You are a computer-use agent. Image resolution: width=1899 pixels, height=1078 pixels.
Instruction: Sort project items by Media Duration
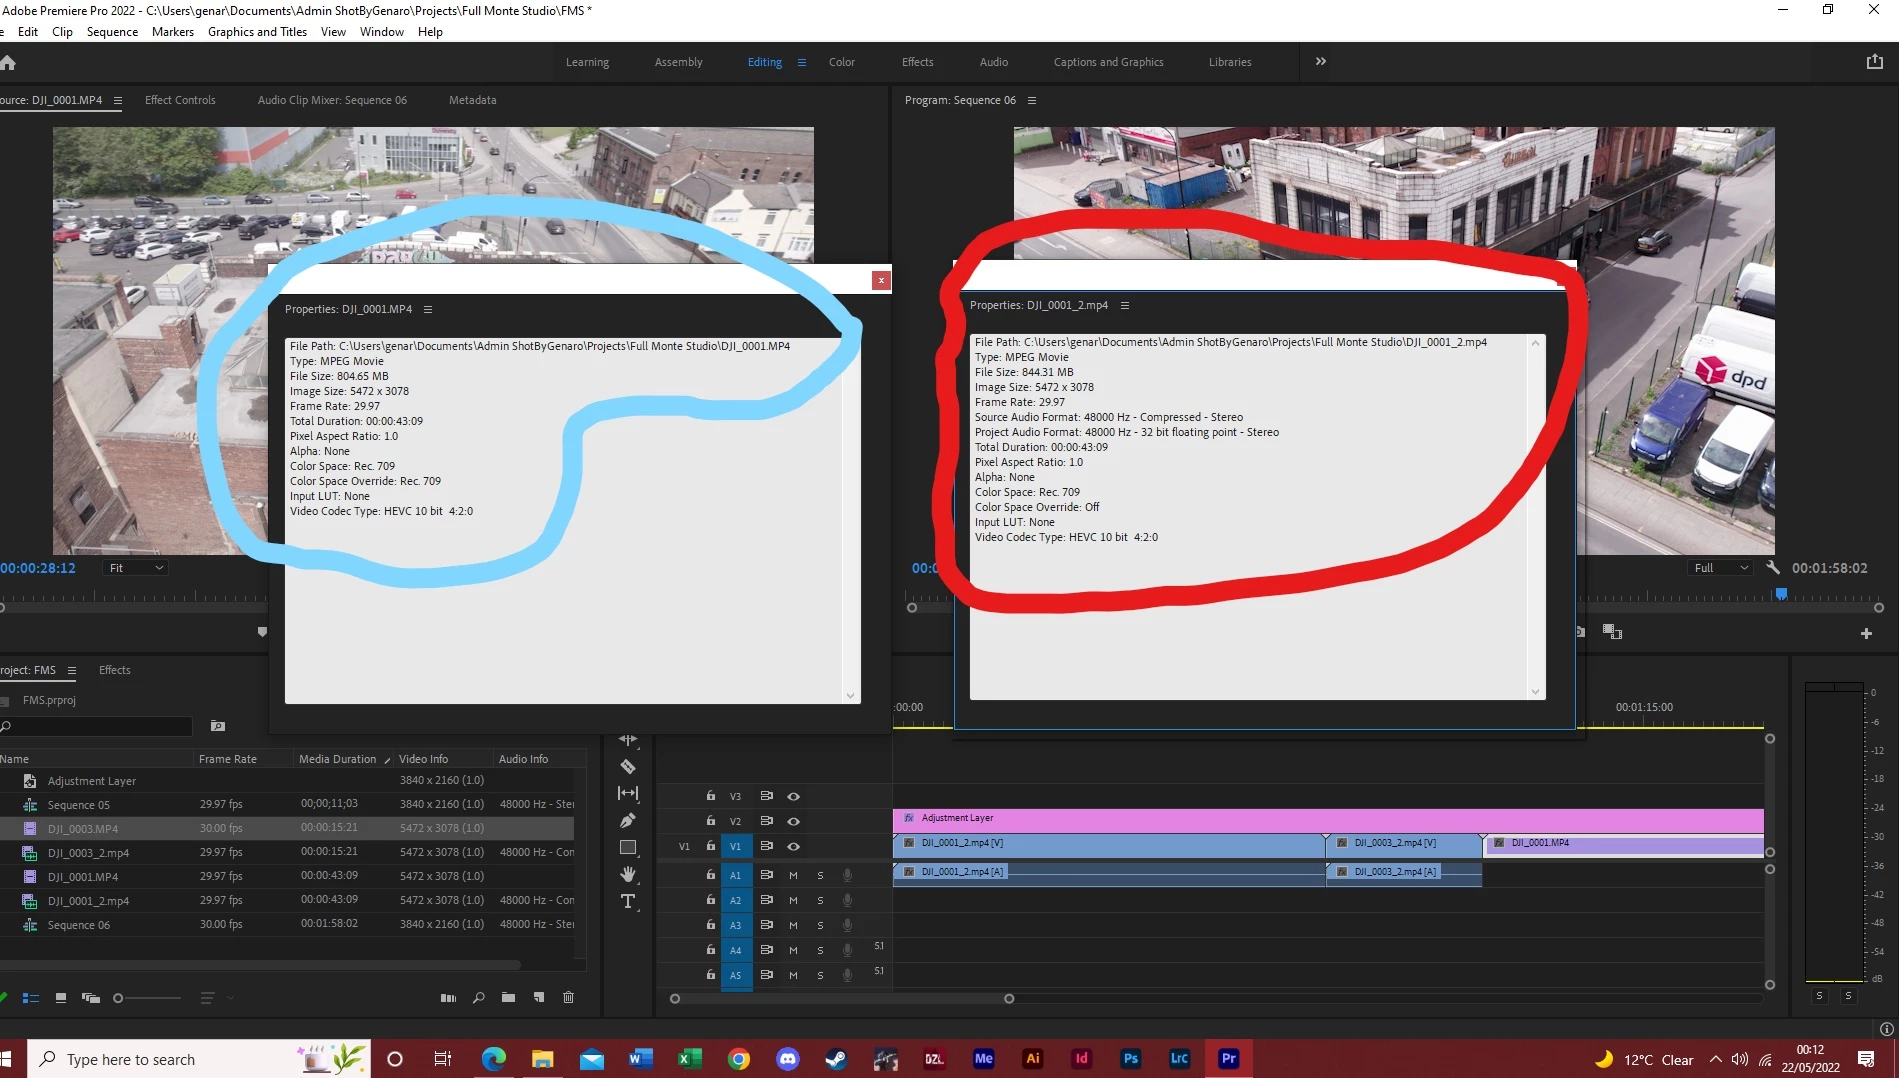338,759
